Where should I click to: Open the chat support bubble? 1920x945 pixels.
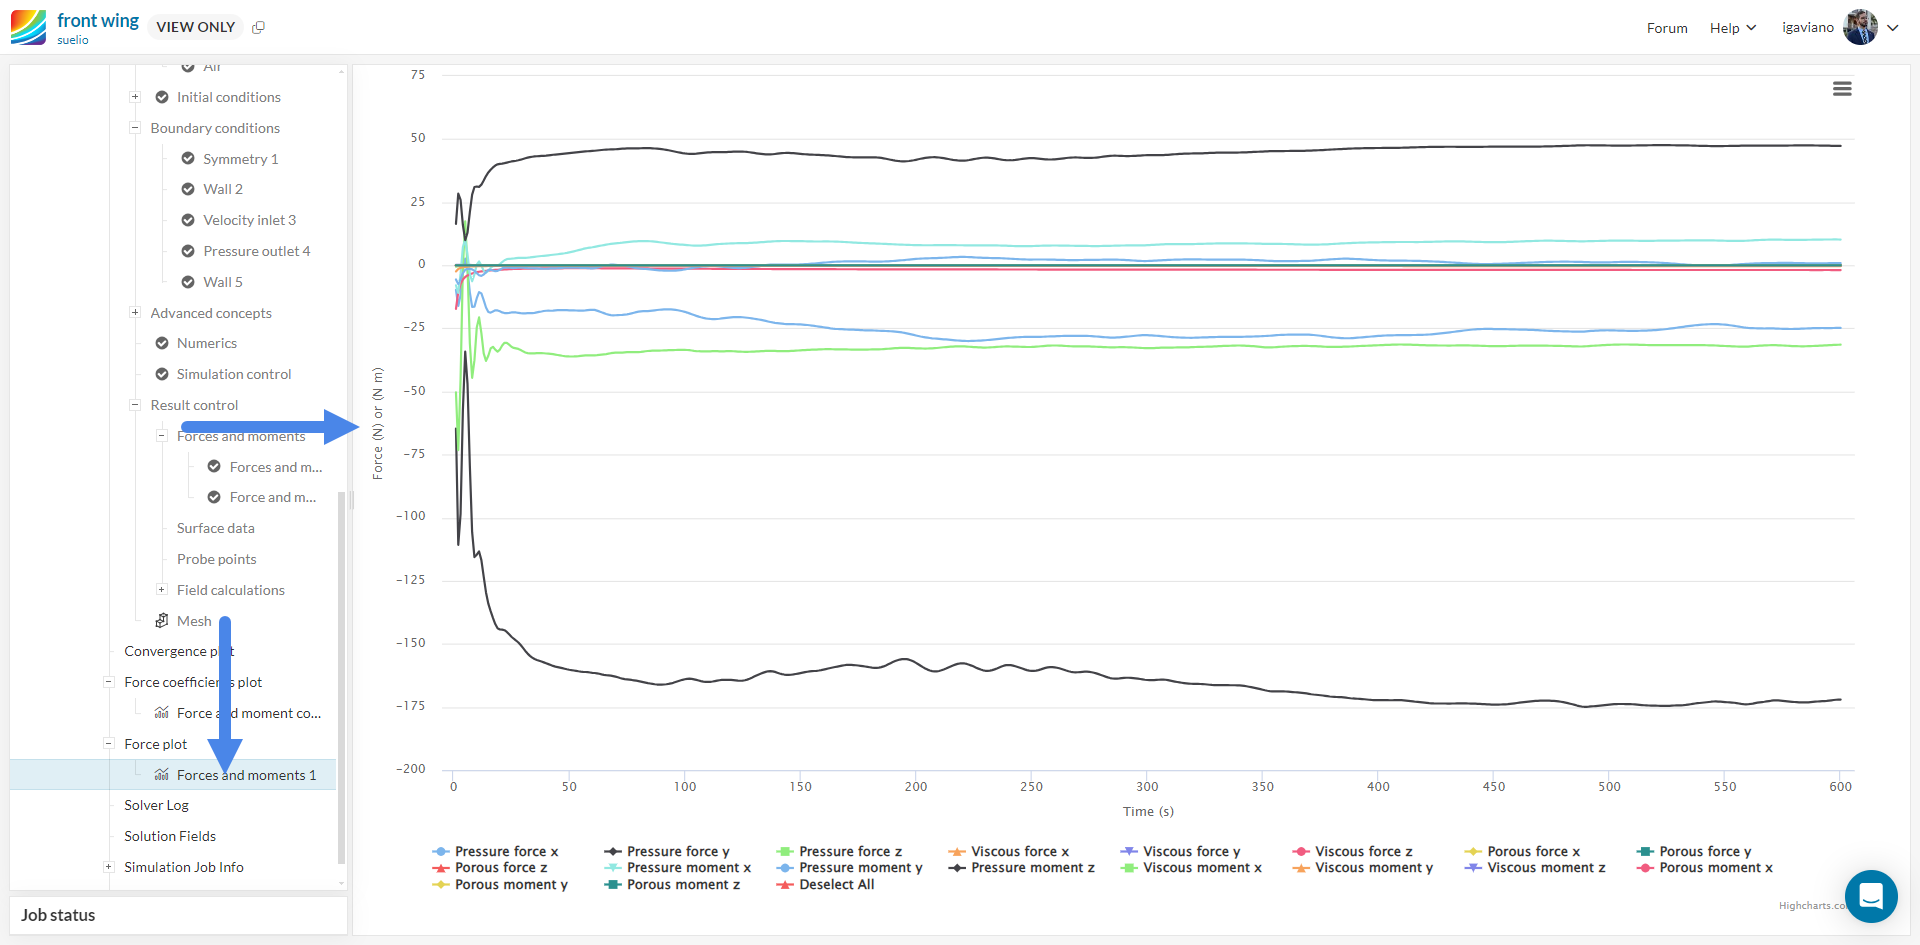coord(1871,896)
